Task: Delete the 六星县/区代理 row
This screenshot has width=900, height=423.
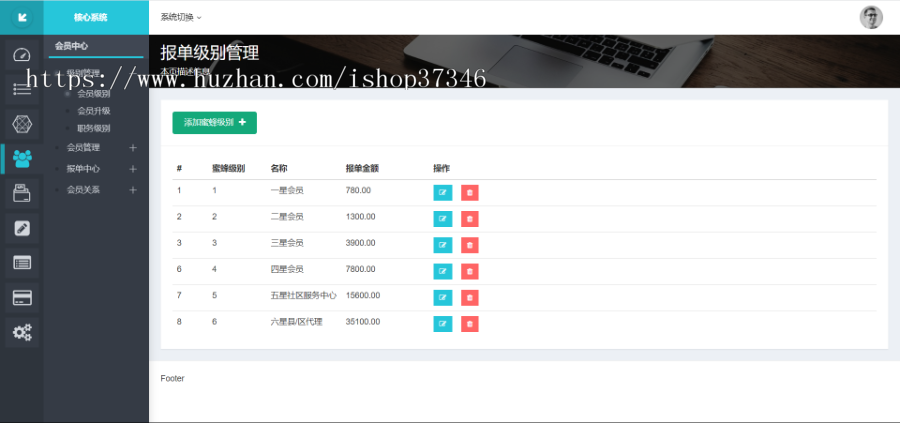Action: (470, 324)
